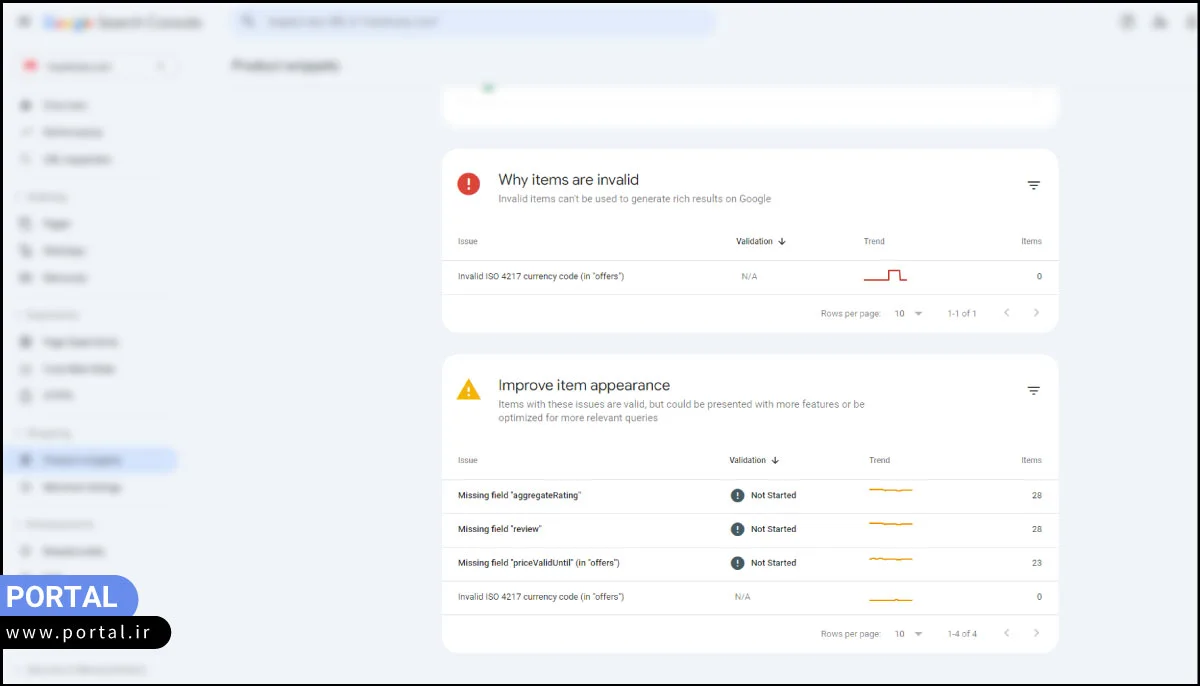1200x686 pixels.
Task: Open the Invalid ISO 4217 currency code issue
Action: coord(539,276)
